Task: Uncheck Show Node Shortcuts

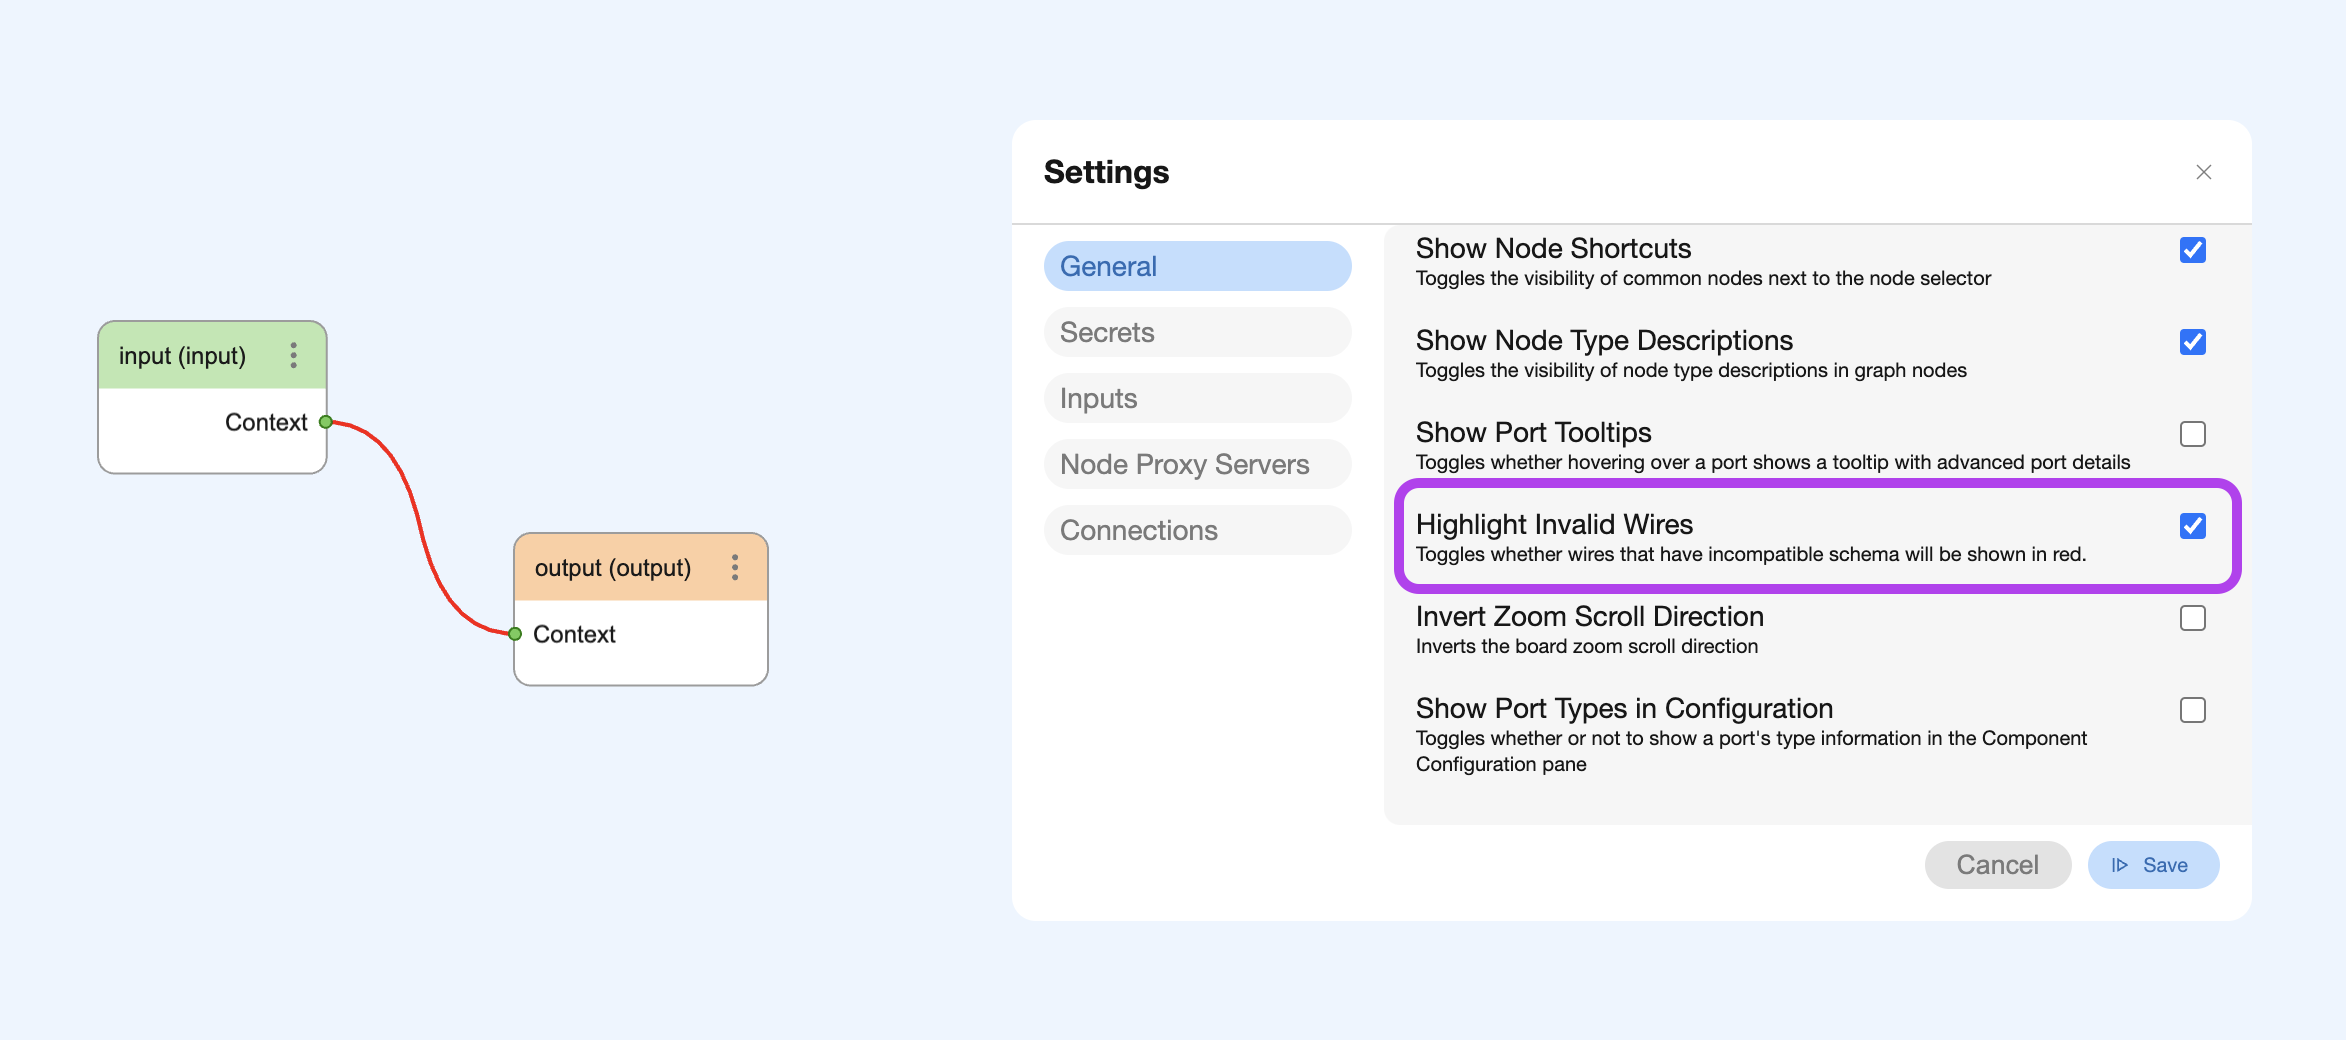Action: (2193, 250)
